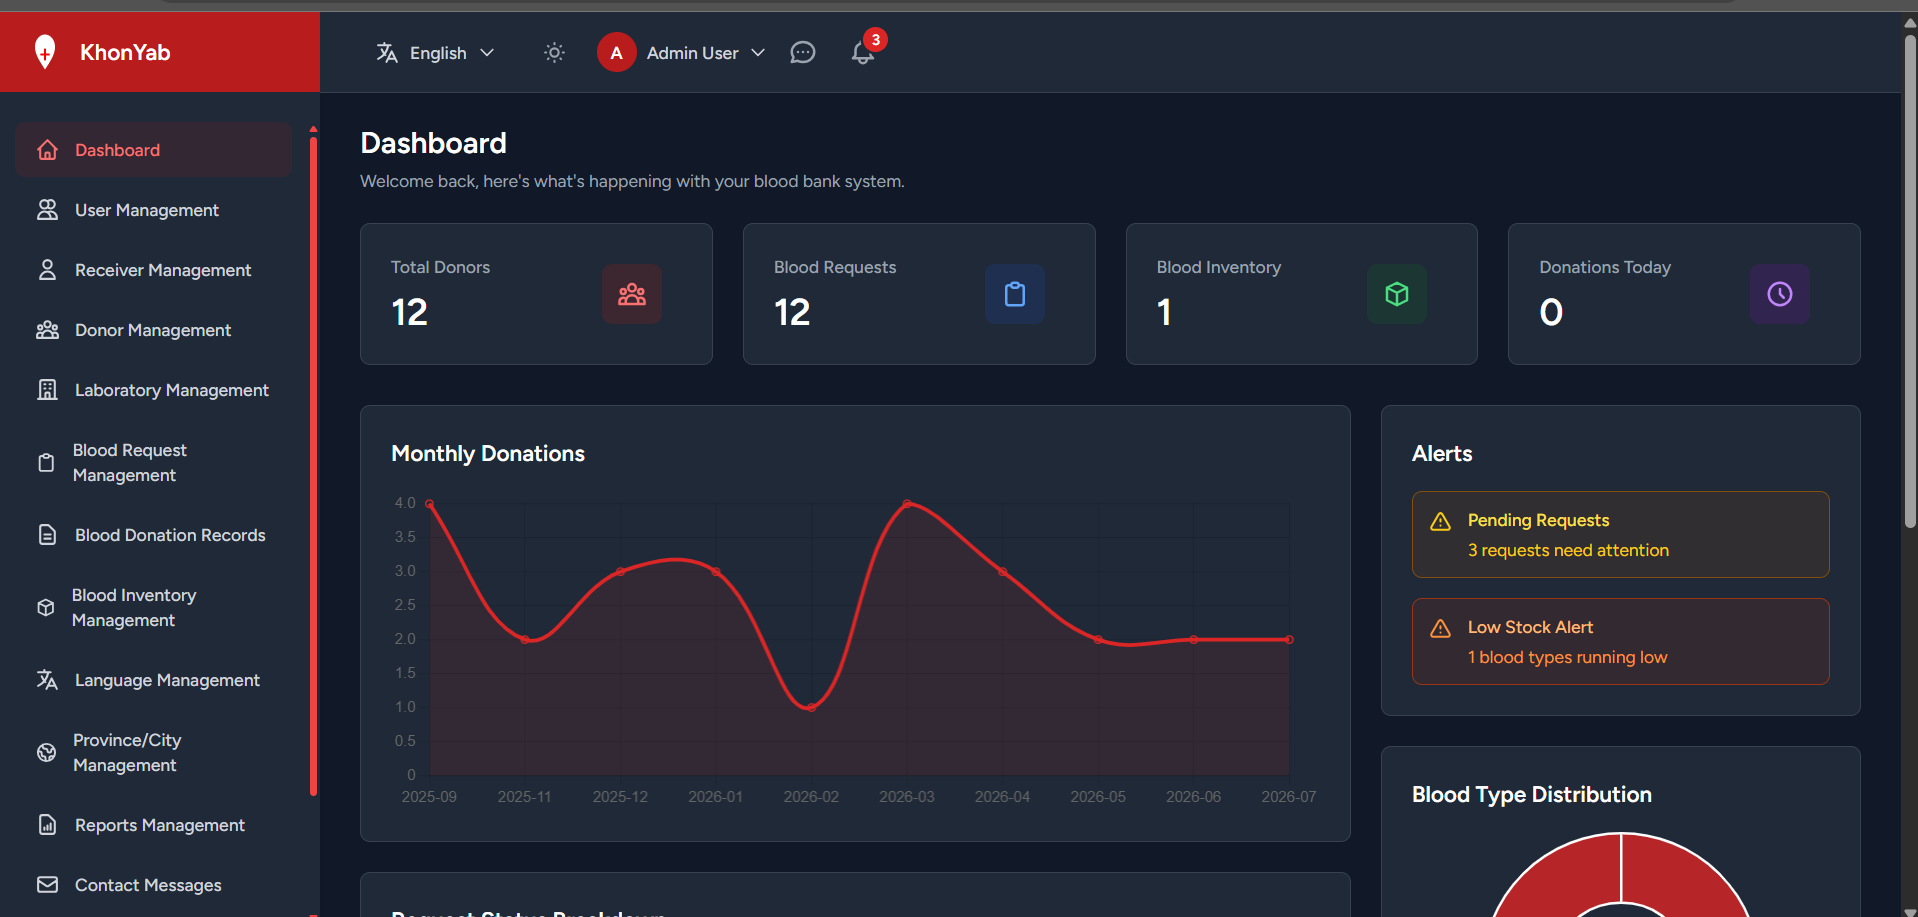Screen dimensions: 1918x917
Task: Click the 2025-09 data point on chart
Action: pos(429,503)
